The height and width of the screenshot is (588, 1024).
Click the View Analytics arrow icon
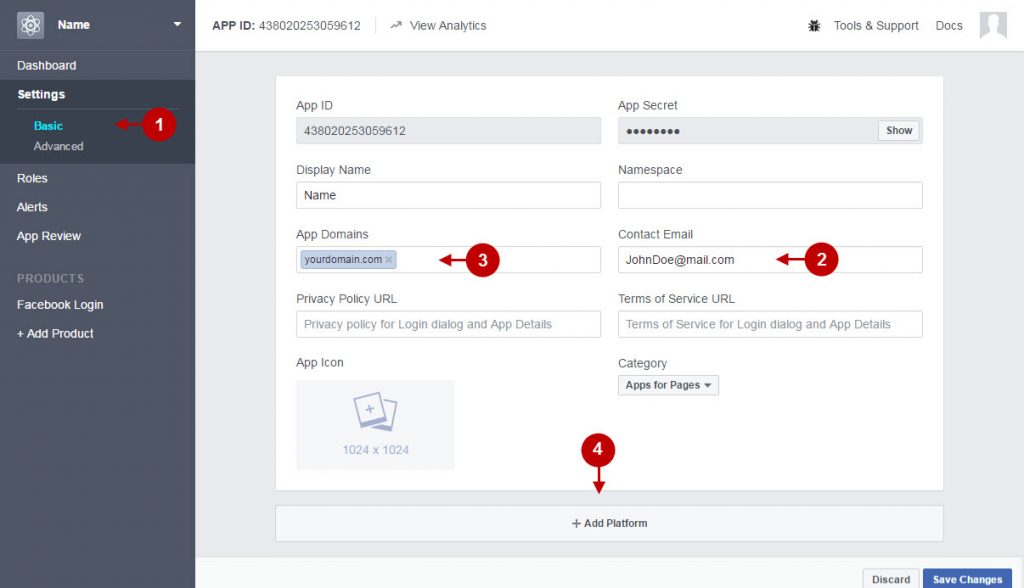pyautogui.click(x=395, y=25)
